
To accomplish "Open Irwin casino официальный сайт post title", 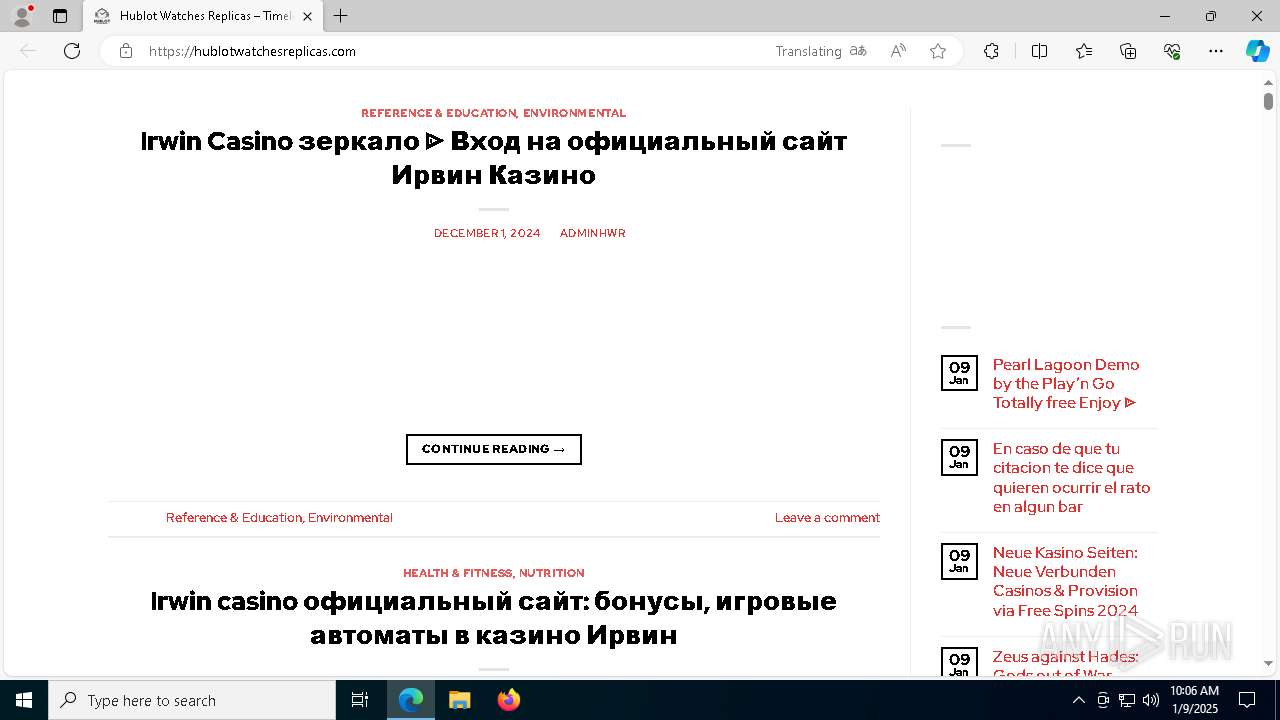I will click(494, 618).
